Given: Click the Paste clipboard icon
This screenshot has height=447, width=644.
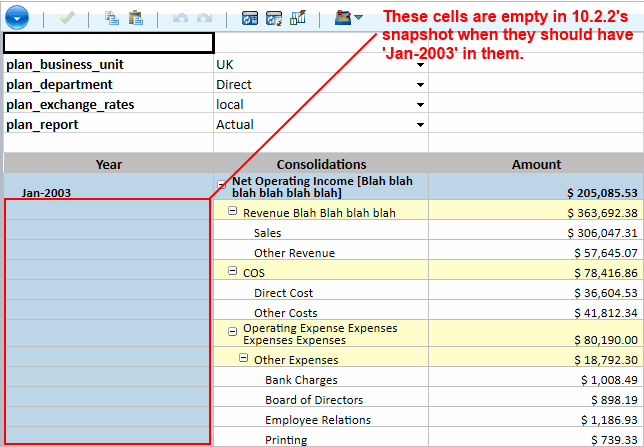Looking at the screenshot, I should (x=135, y=17).
